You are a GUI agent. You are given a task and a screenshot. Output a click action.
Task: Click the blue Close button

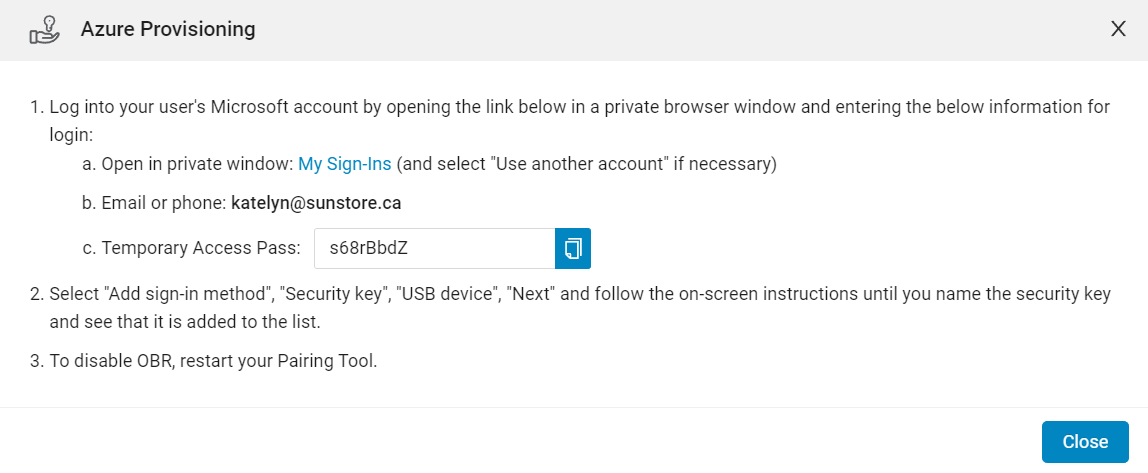[x=1085, y=442]
